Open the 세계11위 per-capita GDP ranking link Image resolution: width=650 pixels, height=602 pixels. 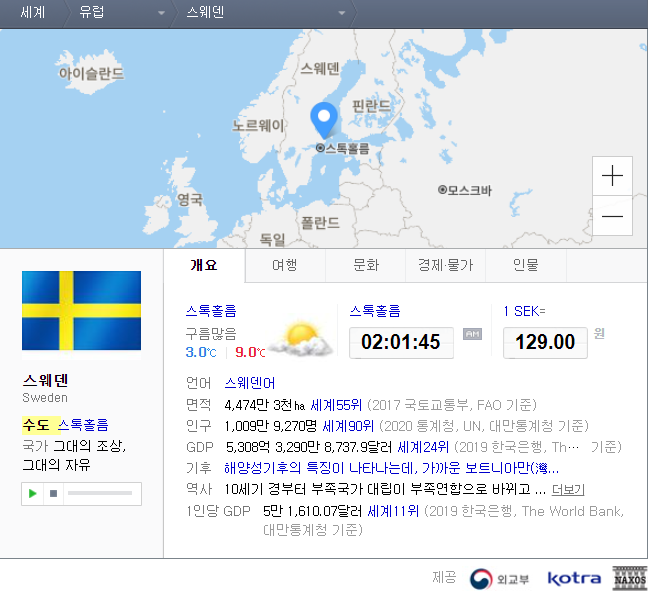(393, 511)
